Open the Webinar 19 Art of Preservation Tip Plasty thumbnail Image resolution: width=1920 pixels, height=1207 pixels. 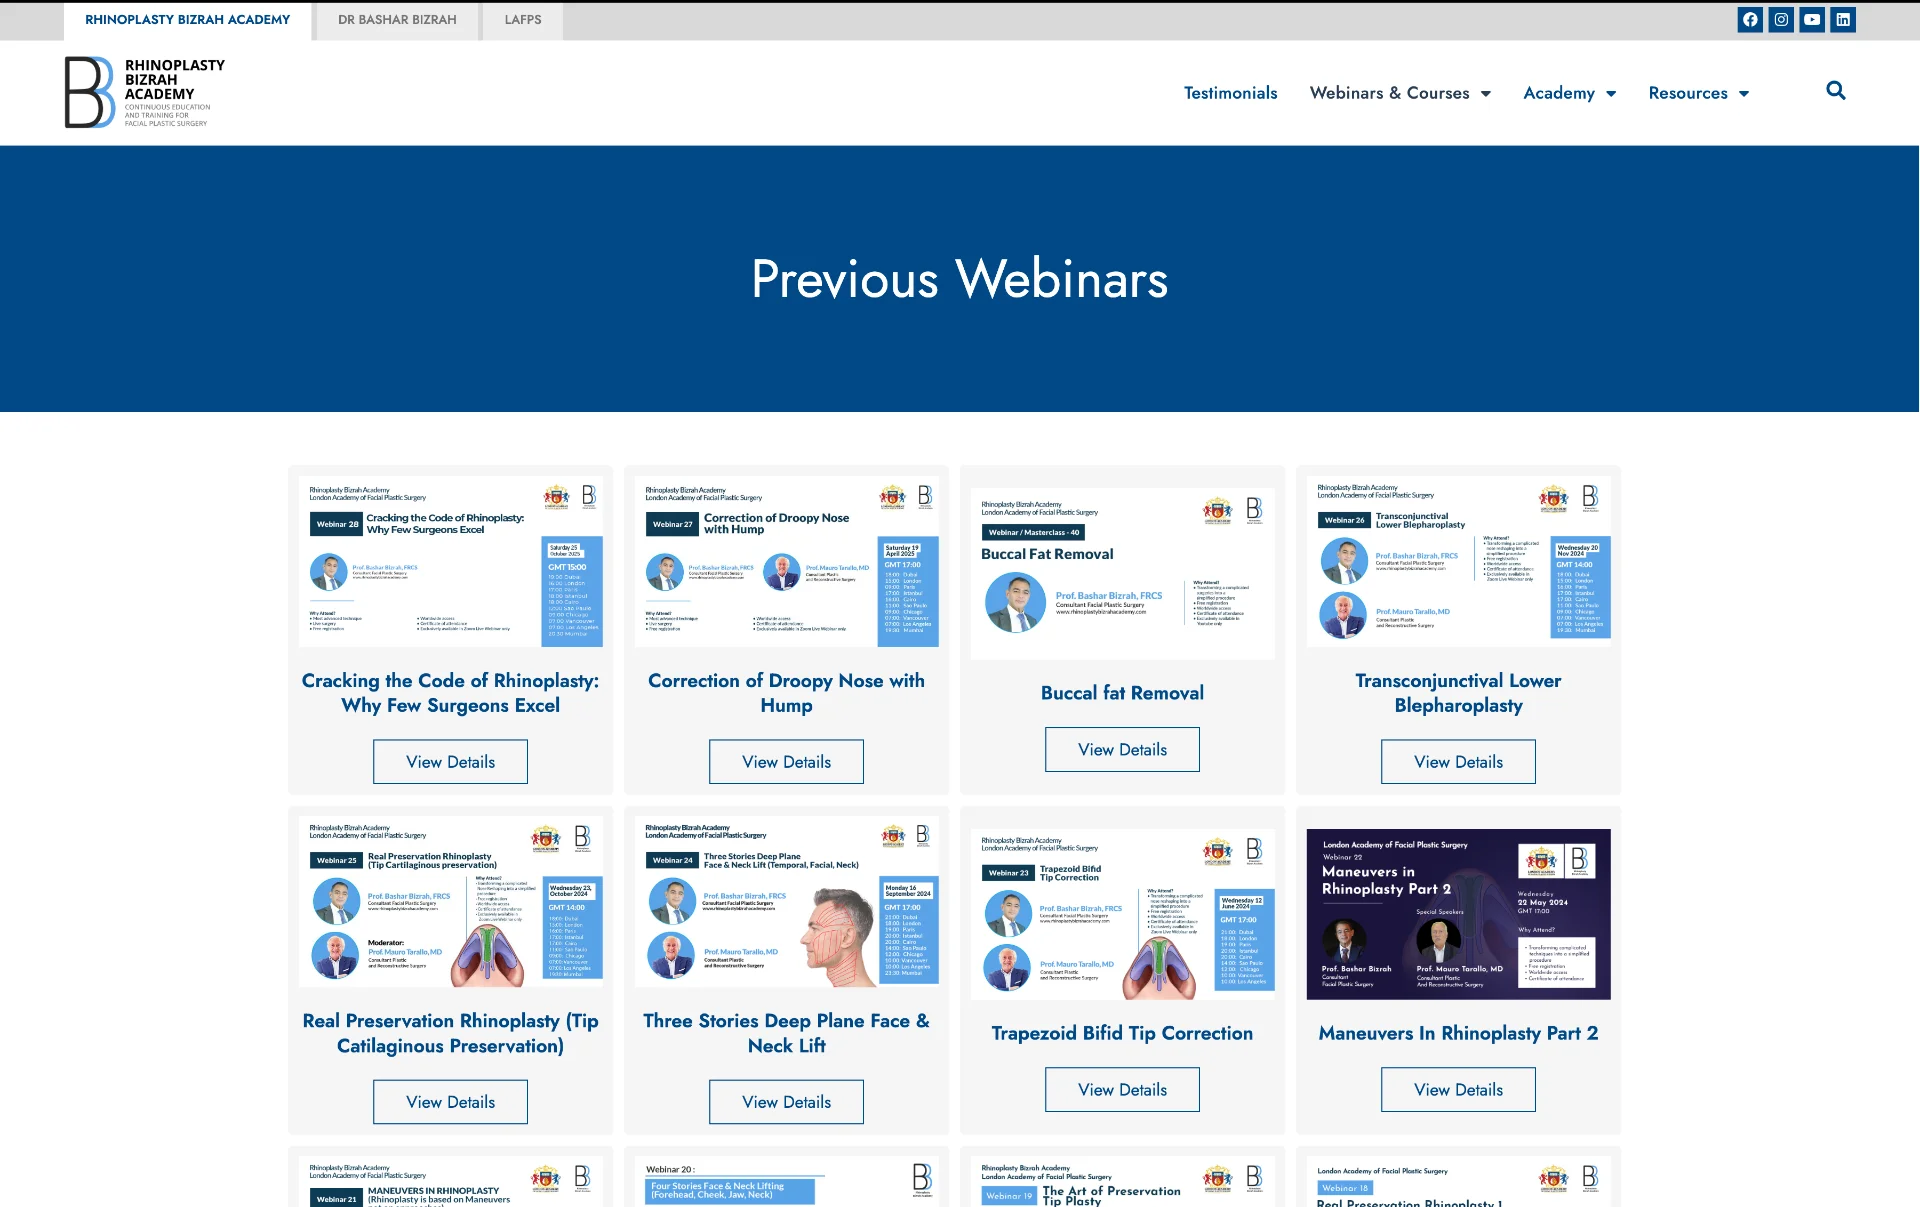pos(1122,1182)
